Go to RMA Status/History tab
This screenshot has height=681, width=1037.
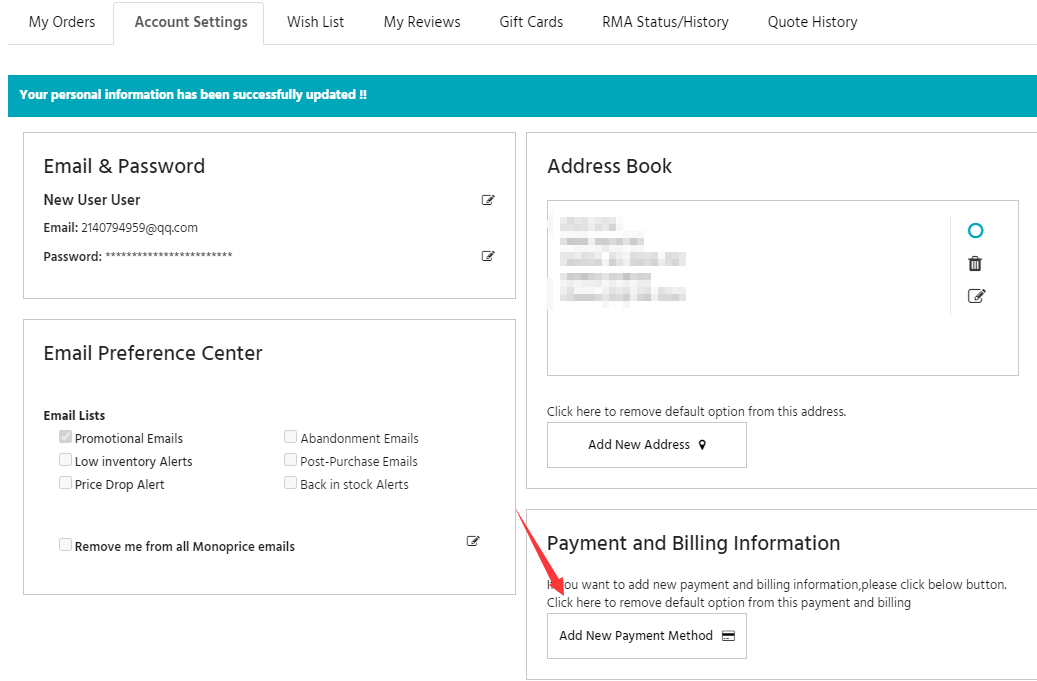point(665,22)
